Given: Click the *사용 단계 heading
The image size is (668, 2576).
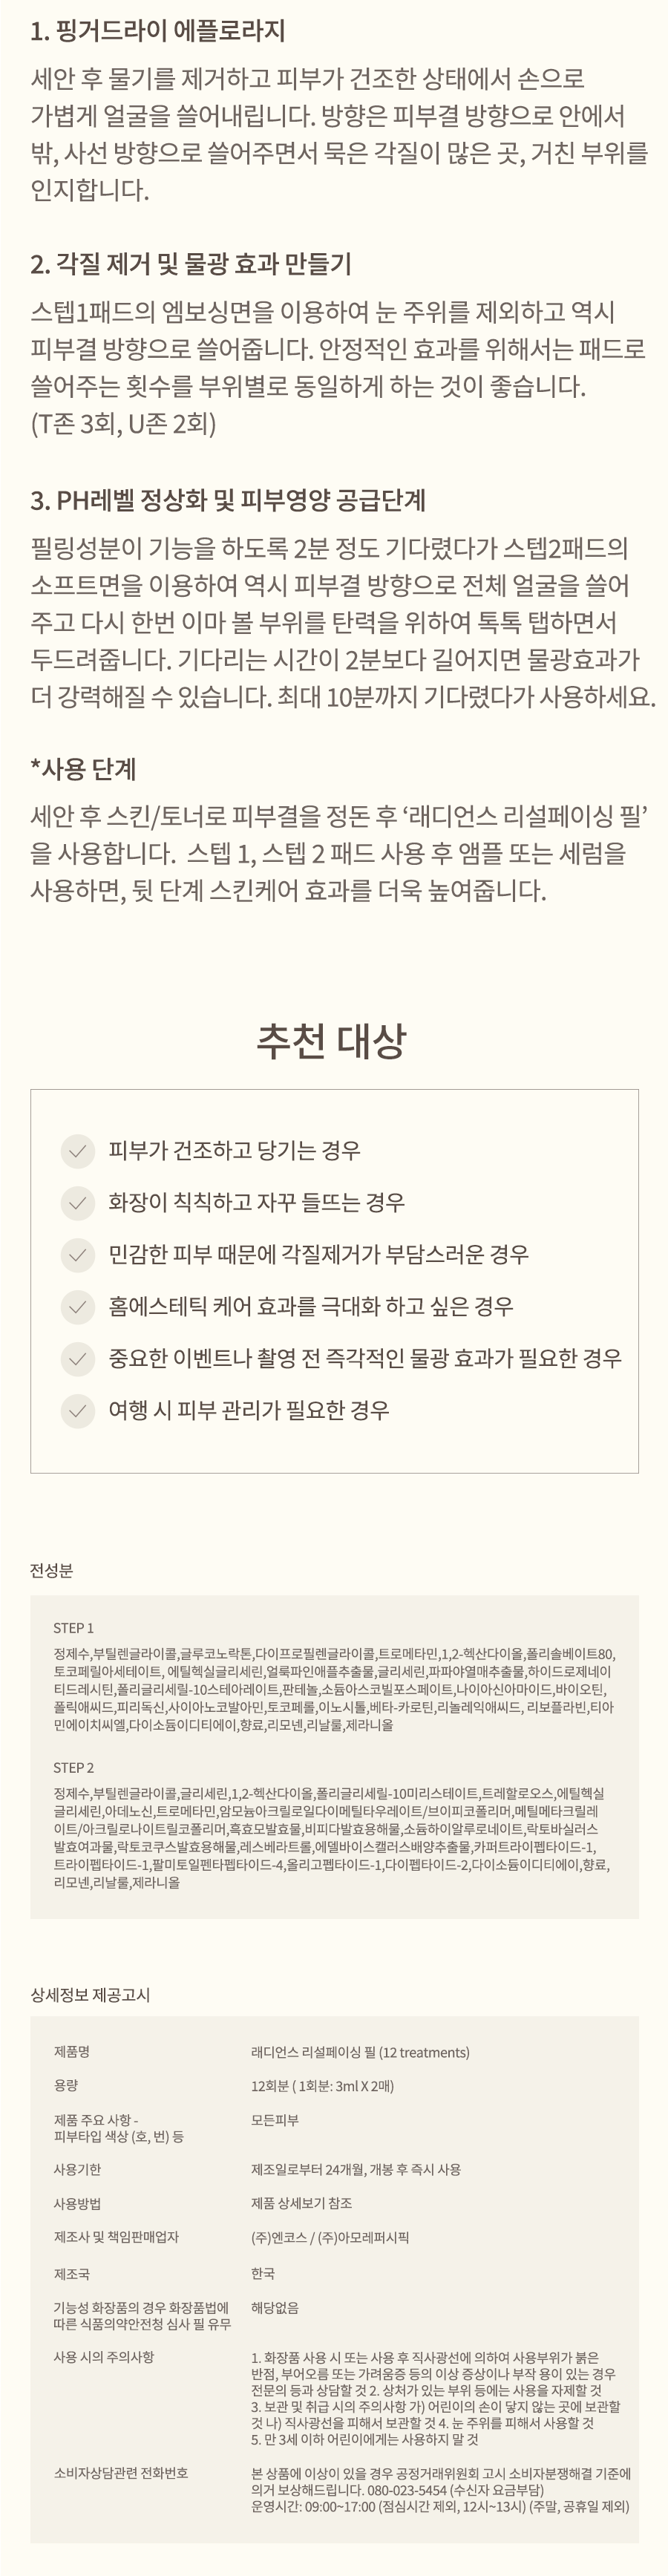Looking at the screenshot, I should coord(83,770).
